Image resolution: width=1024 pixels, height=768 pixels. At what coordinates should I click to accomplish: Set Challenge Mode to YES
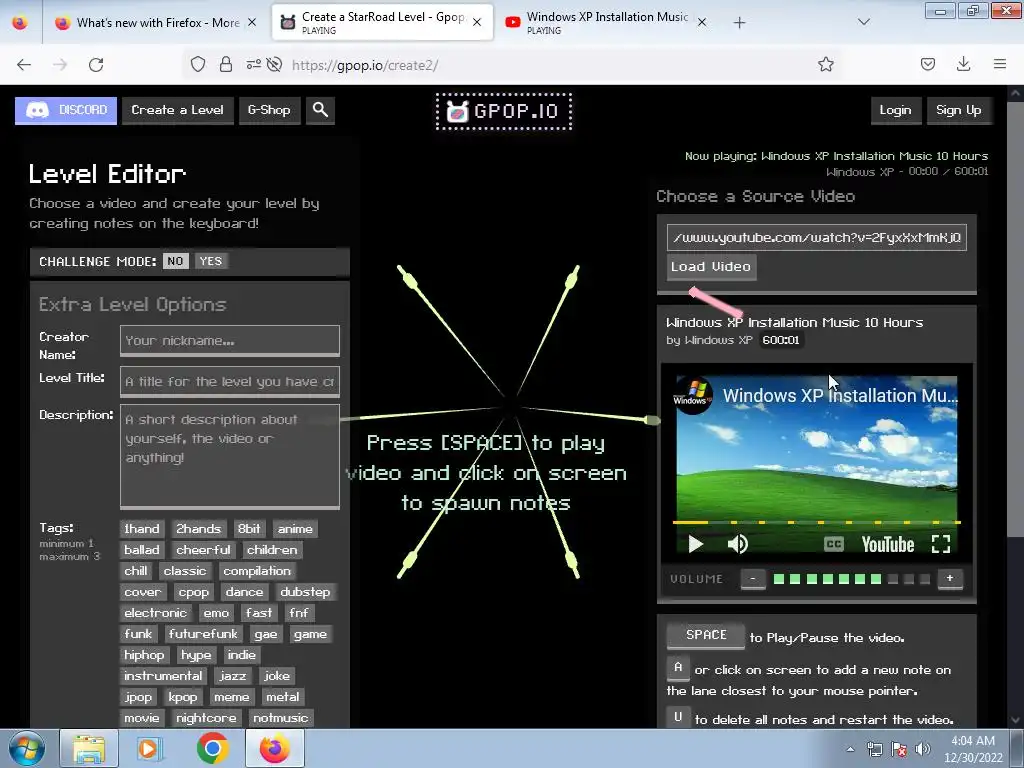click(210, 261)
